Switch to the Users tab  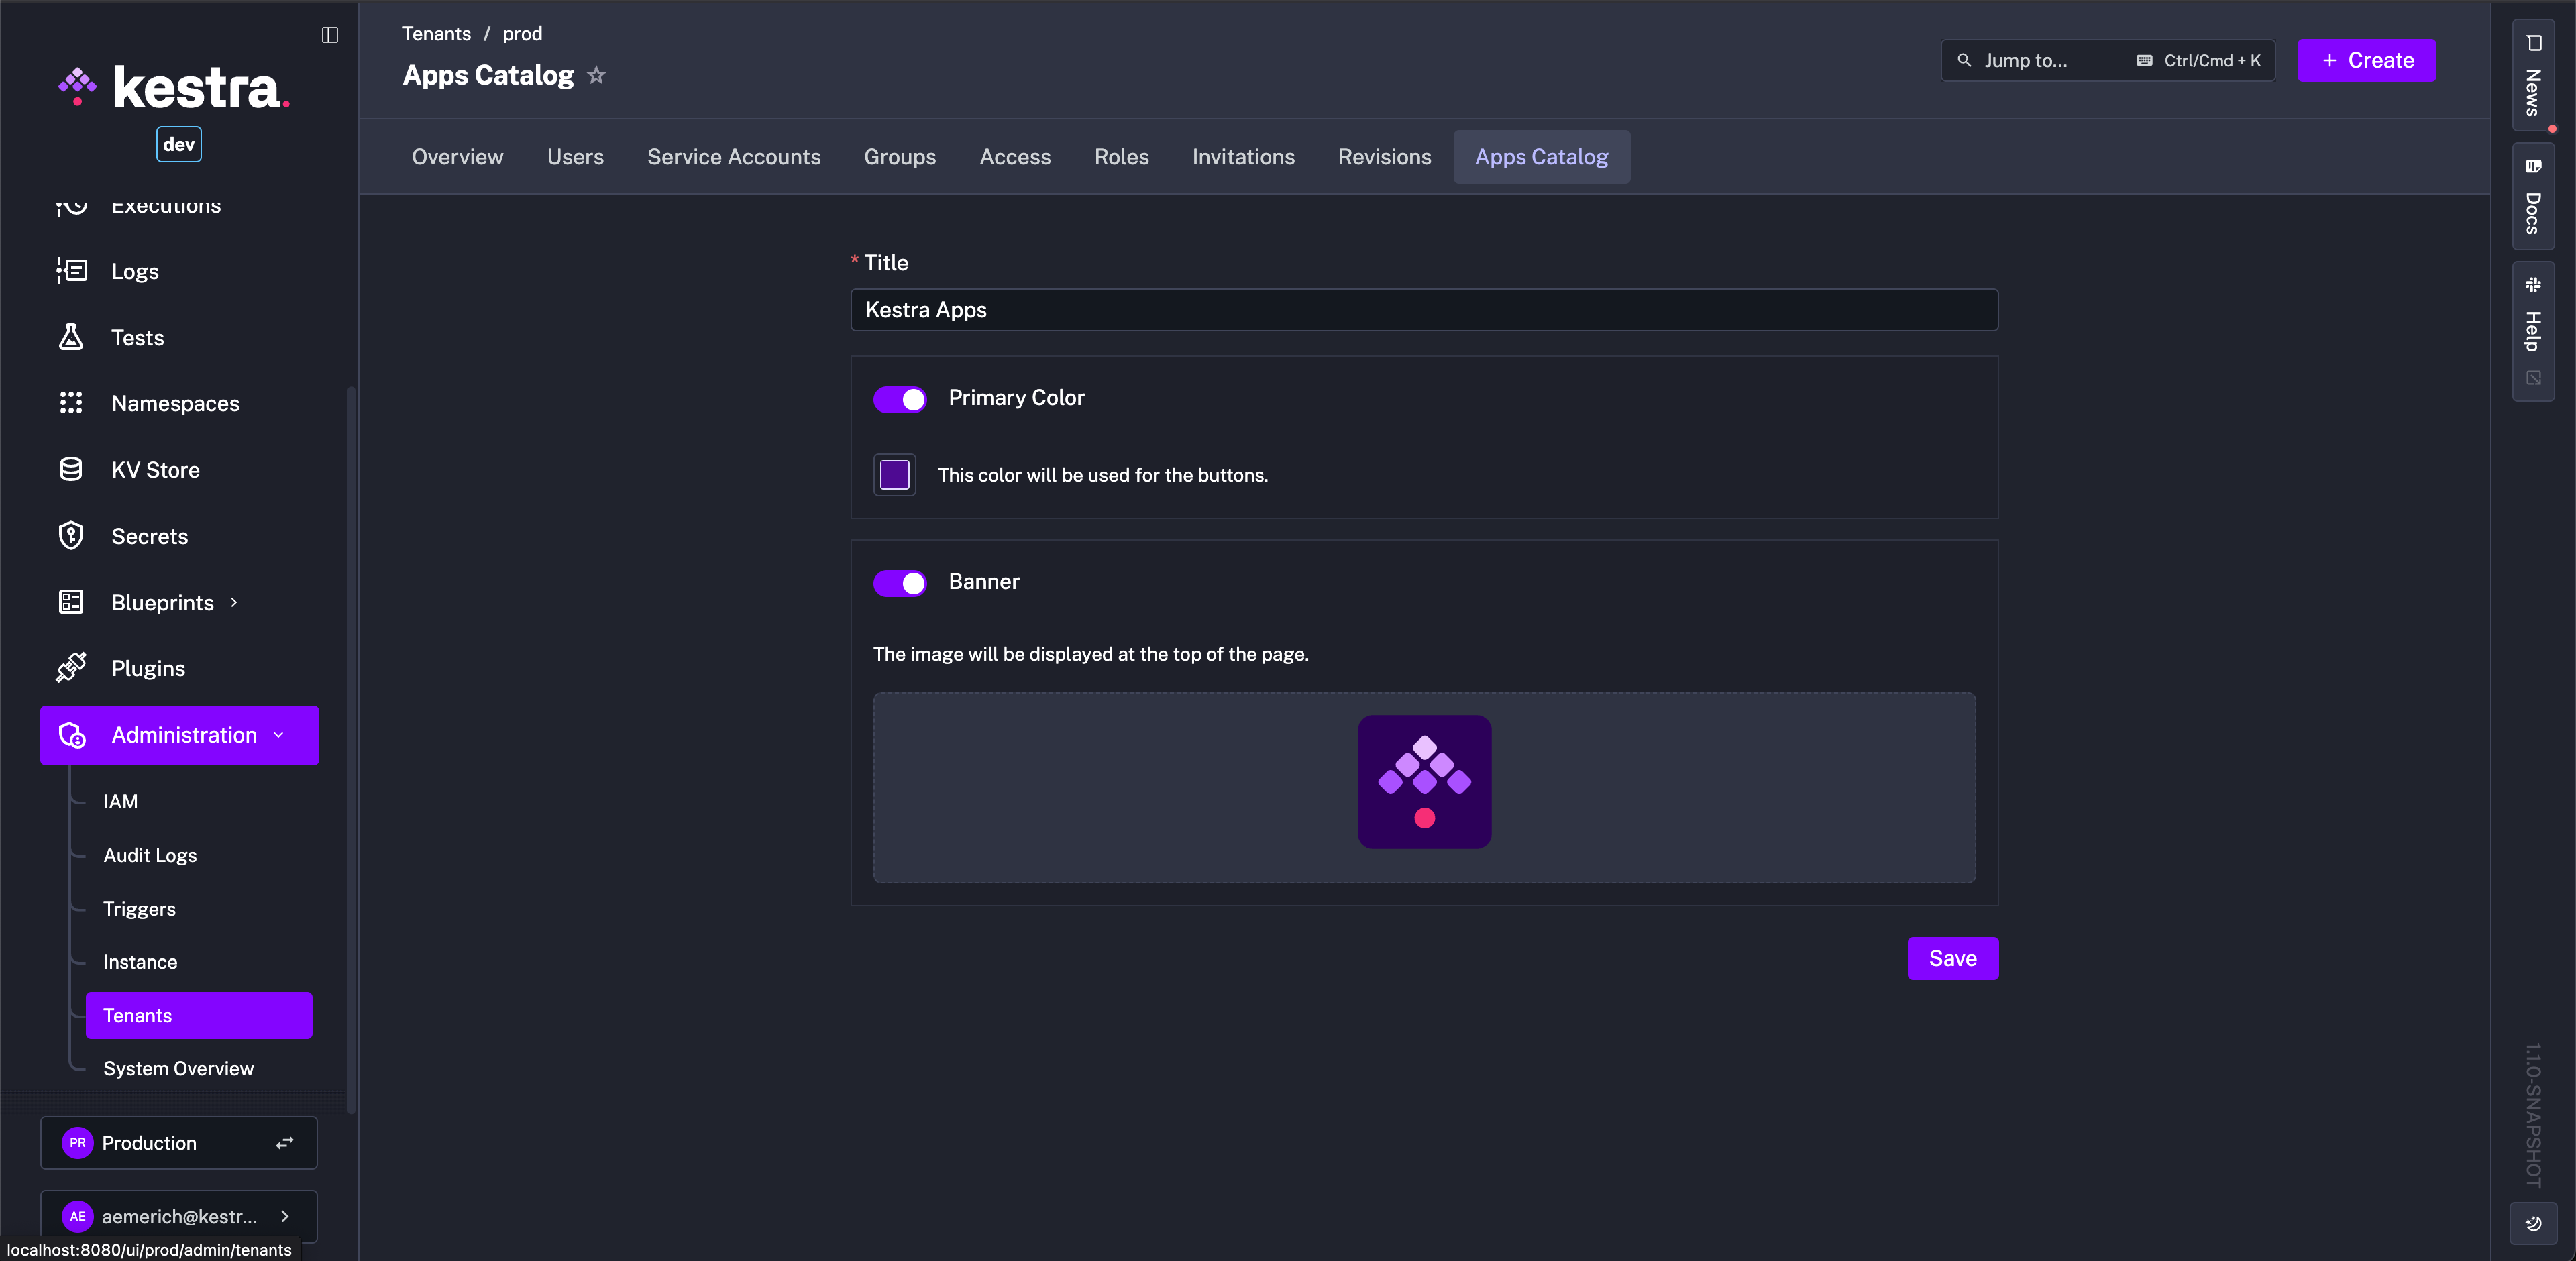coord(575,156)
